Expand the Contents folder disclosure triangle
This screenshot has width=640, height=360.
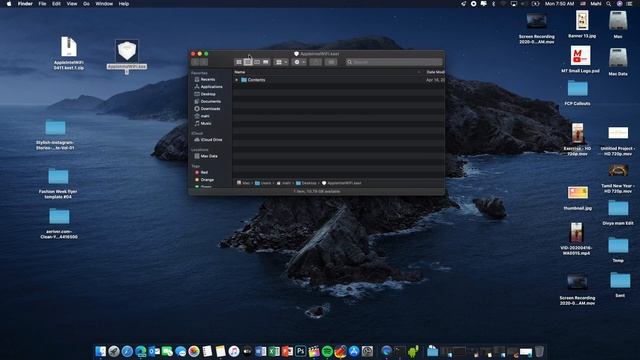pos(237,80)
